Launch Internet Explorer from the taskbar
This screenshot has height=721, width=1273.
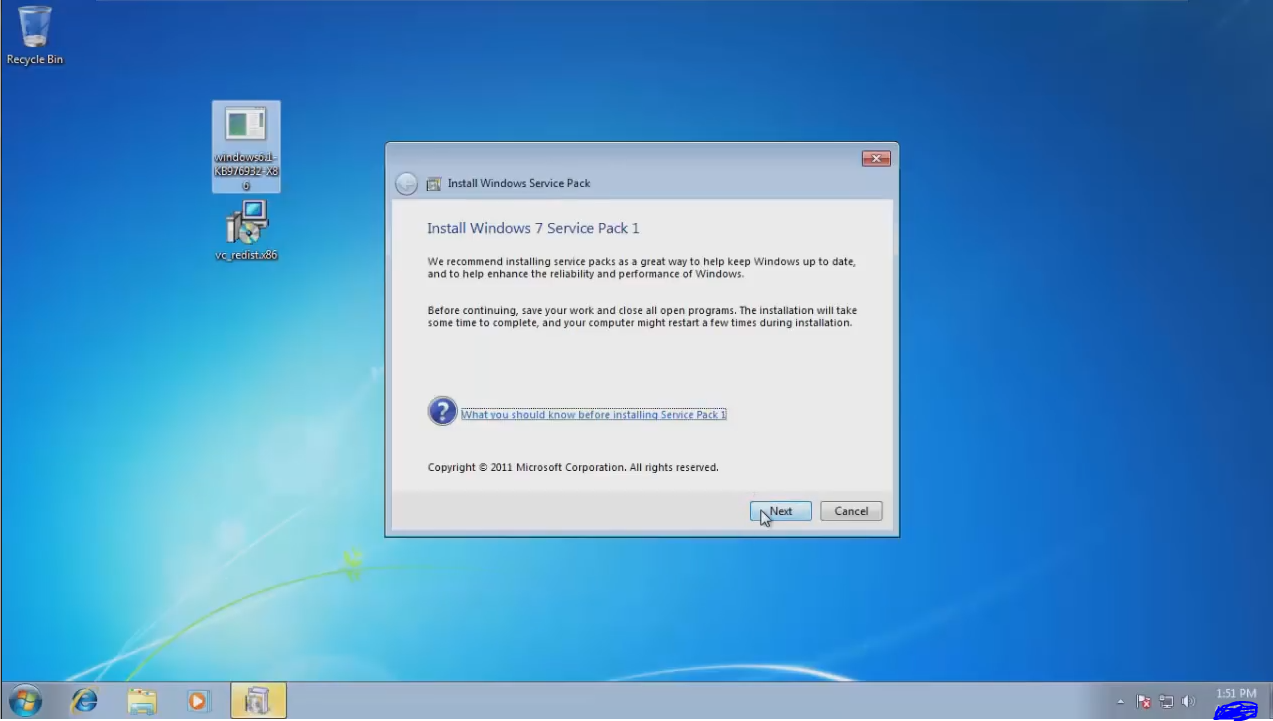[85, 701]
